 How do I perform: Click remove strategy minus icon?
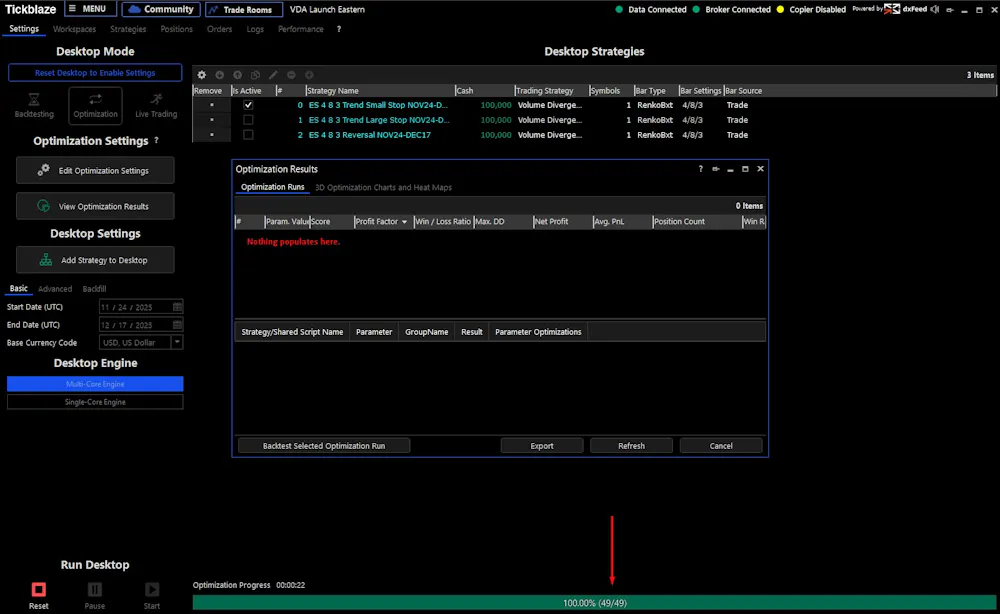(x=291, y=75)
